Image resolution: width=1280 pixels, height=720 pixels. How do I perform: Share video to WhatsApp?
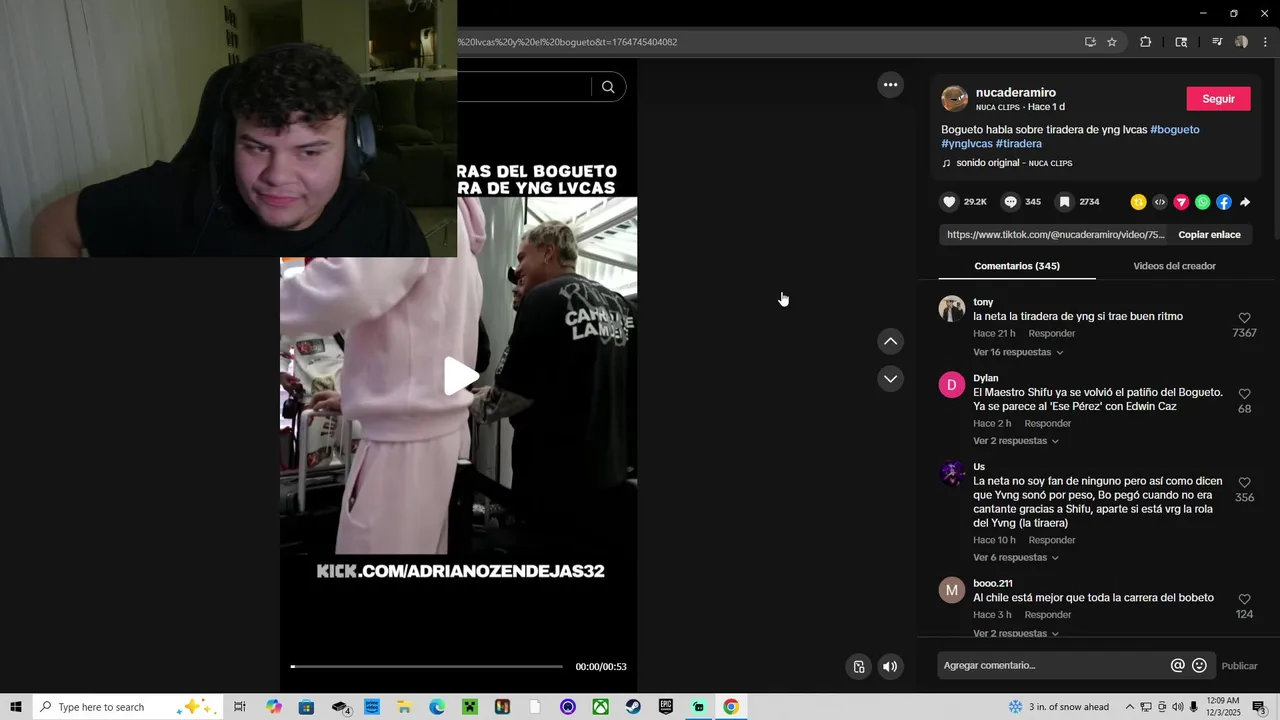(1202, 202)
